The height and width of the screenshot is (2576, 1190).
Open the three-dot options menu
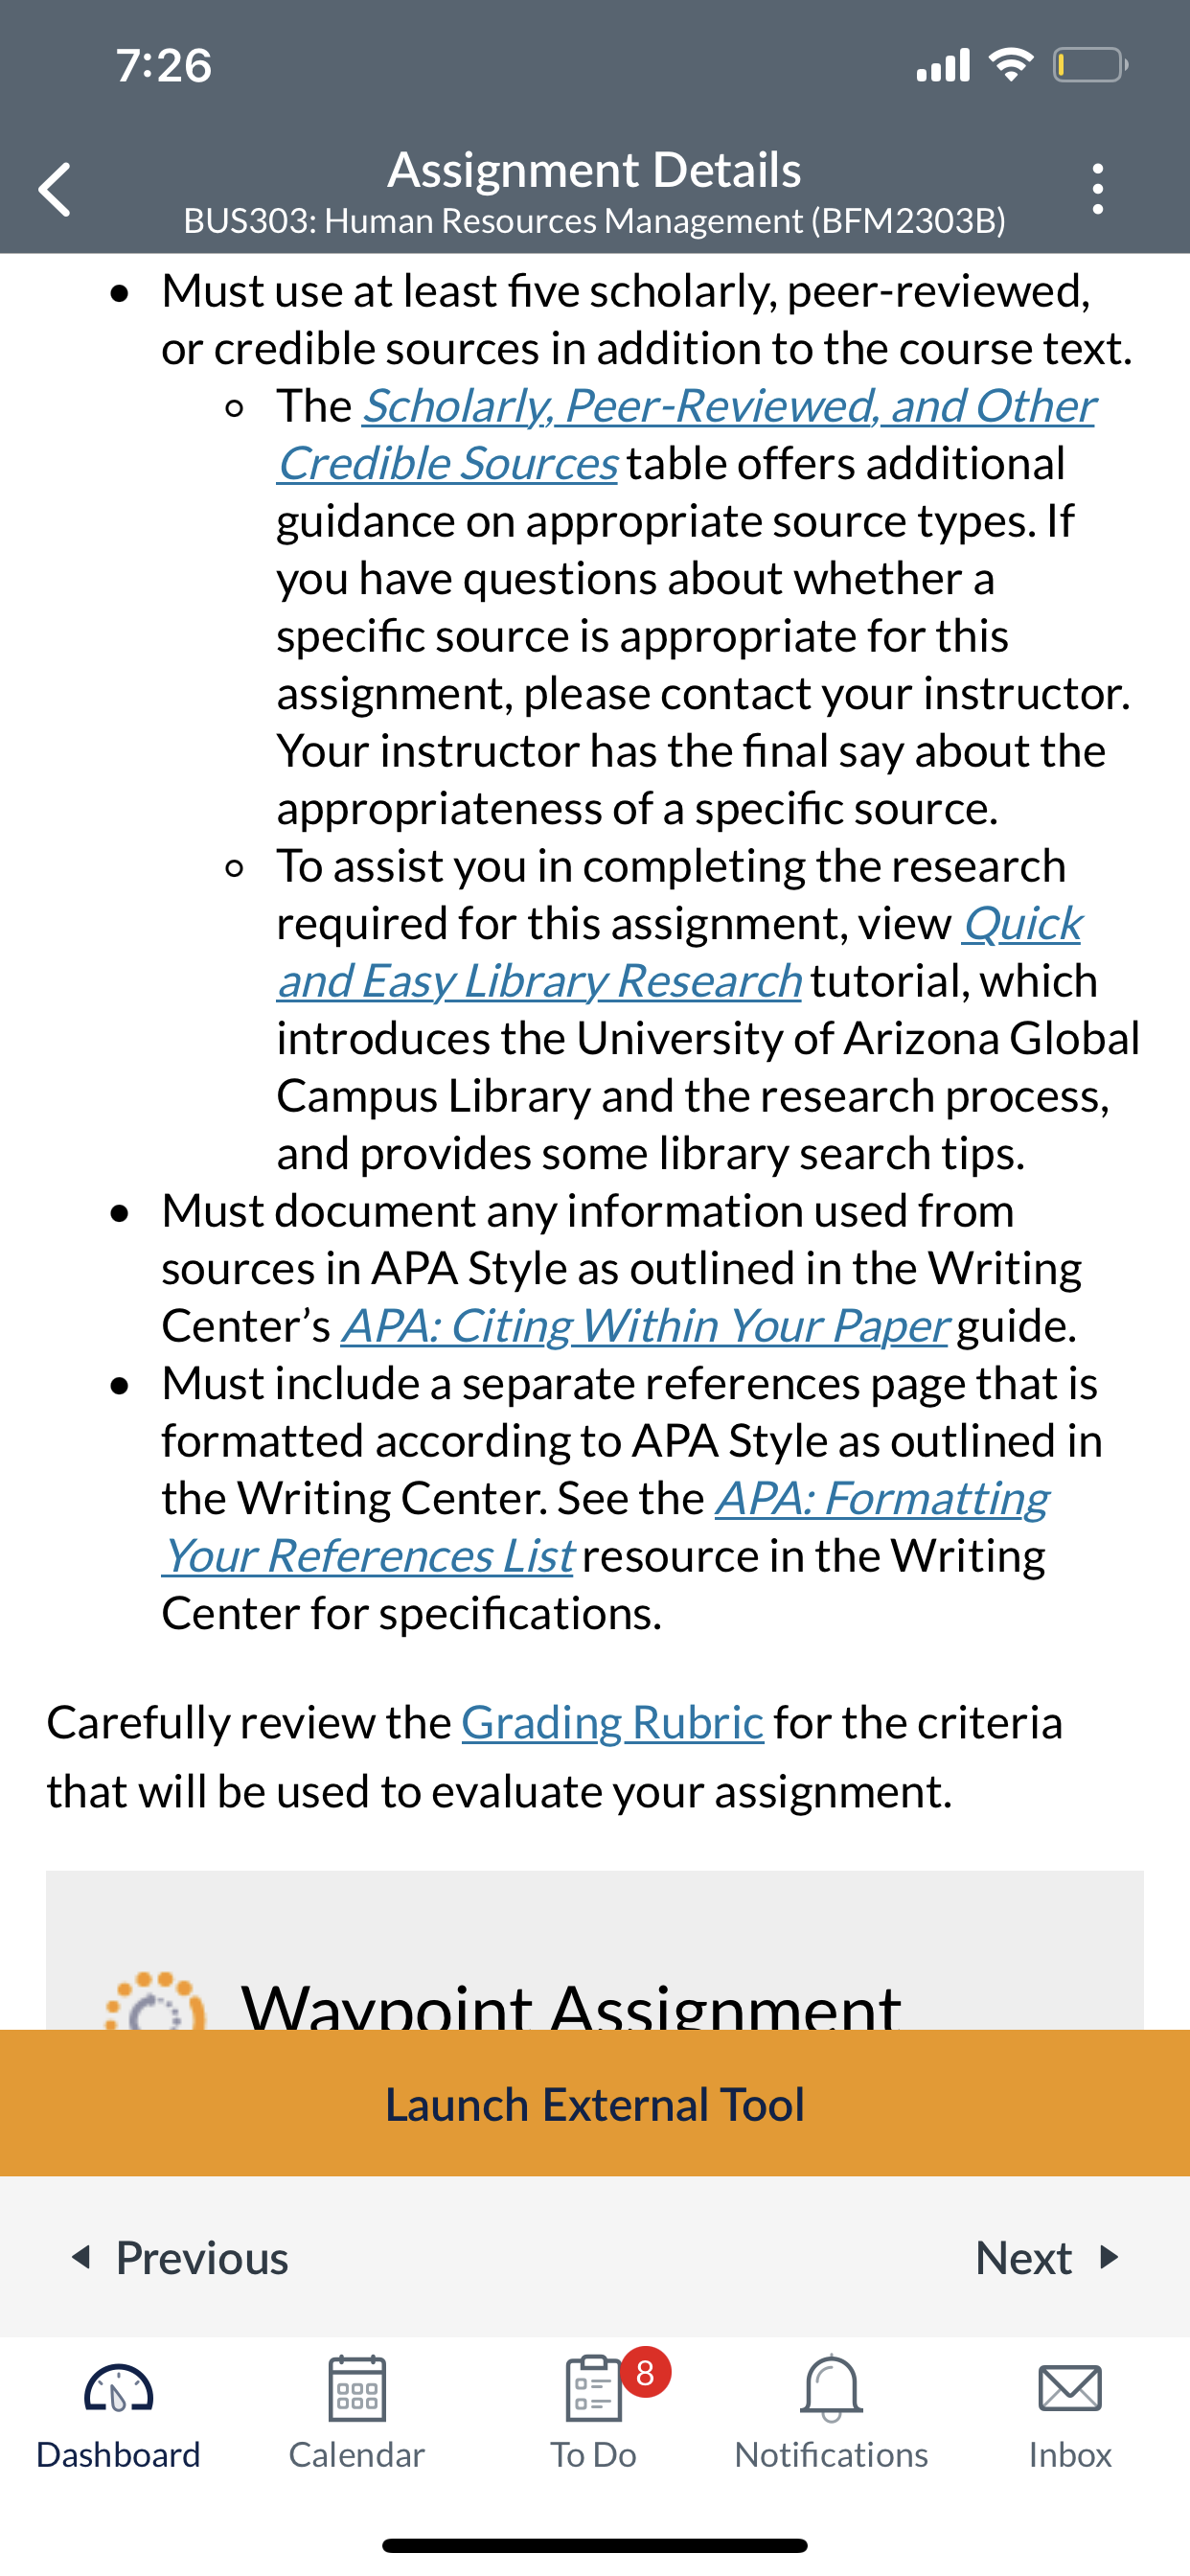[x=1098, y=189]
